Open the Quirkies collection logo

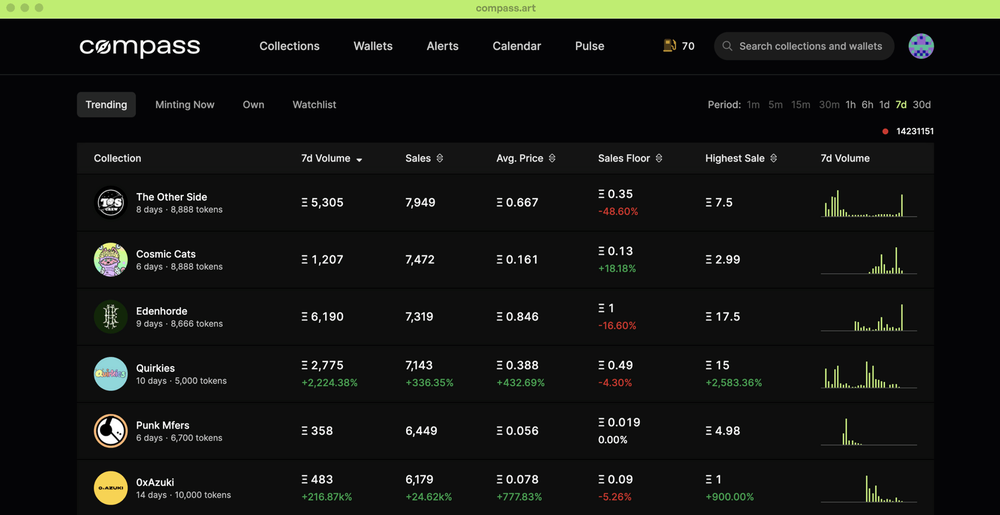(x=110, y=374)
